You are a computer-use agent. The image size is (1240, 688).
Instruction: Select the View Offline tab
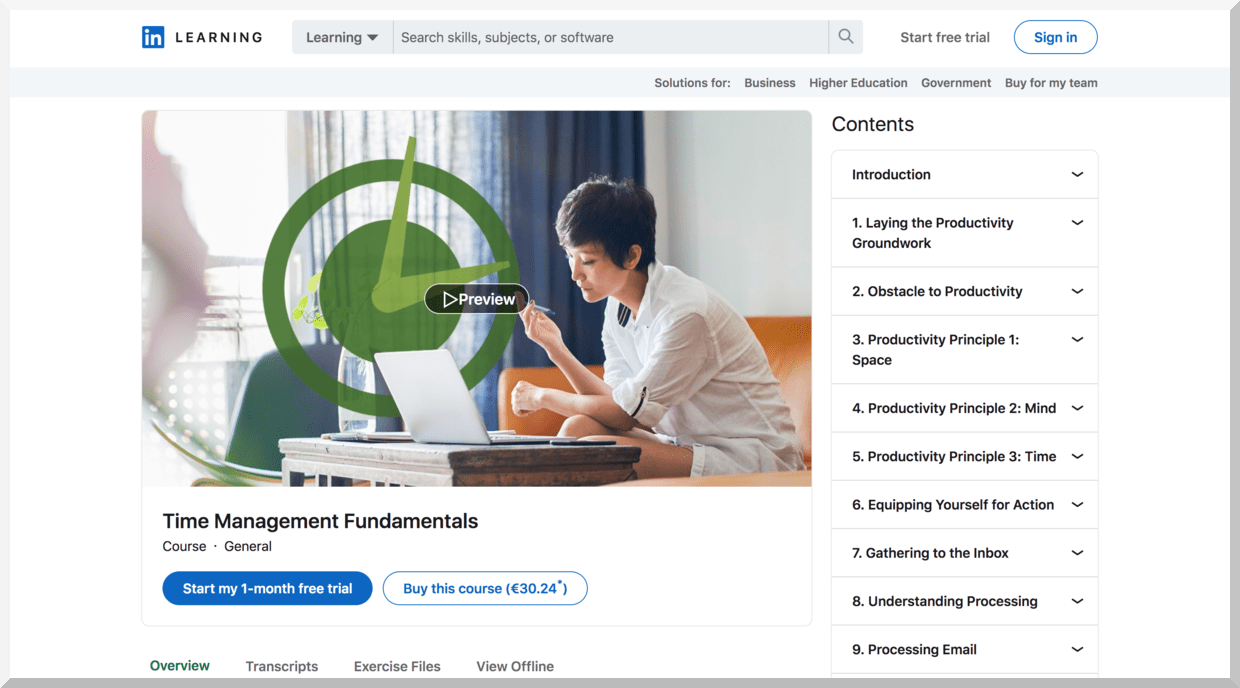tap(515, 666)
